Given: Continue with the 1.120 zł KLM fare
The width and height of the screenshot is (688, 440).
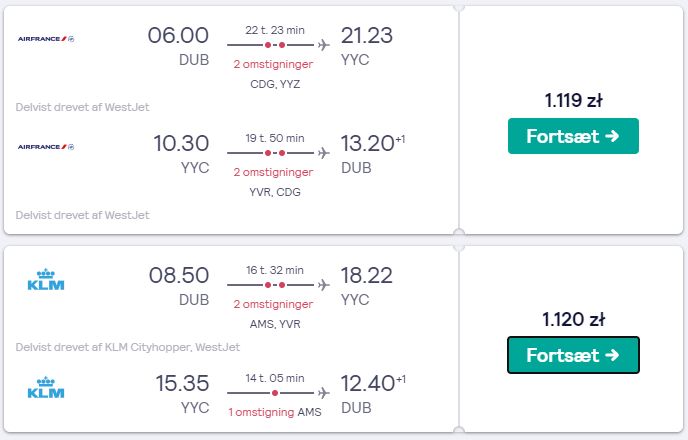Looking at the screenshot, I should [573, 355].
